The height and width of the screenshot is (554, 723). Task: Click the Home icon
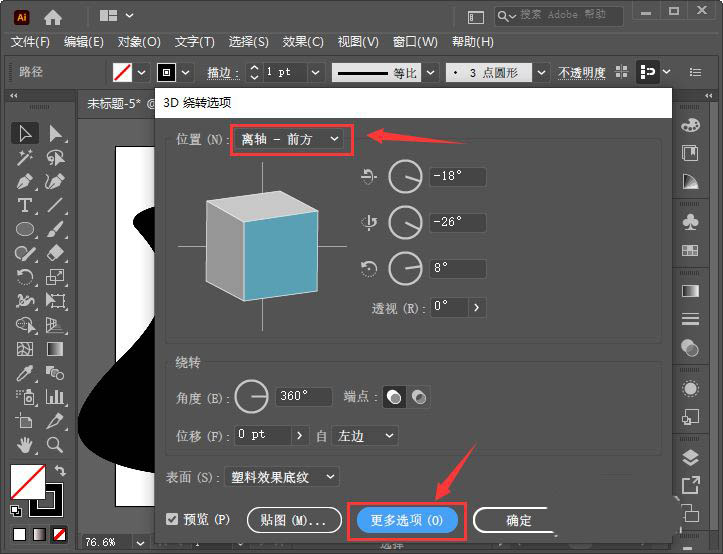(53, 18)
